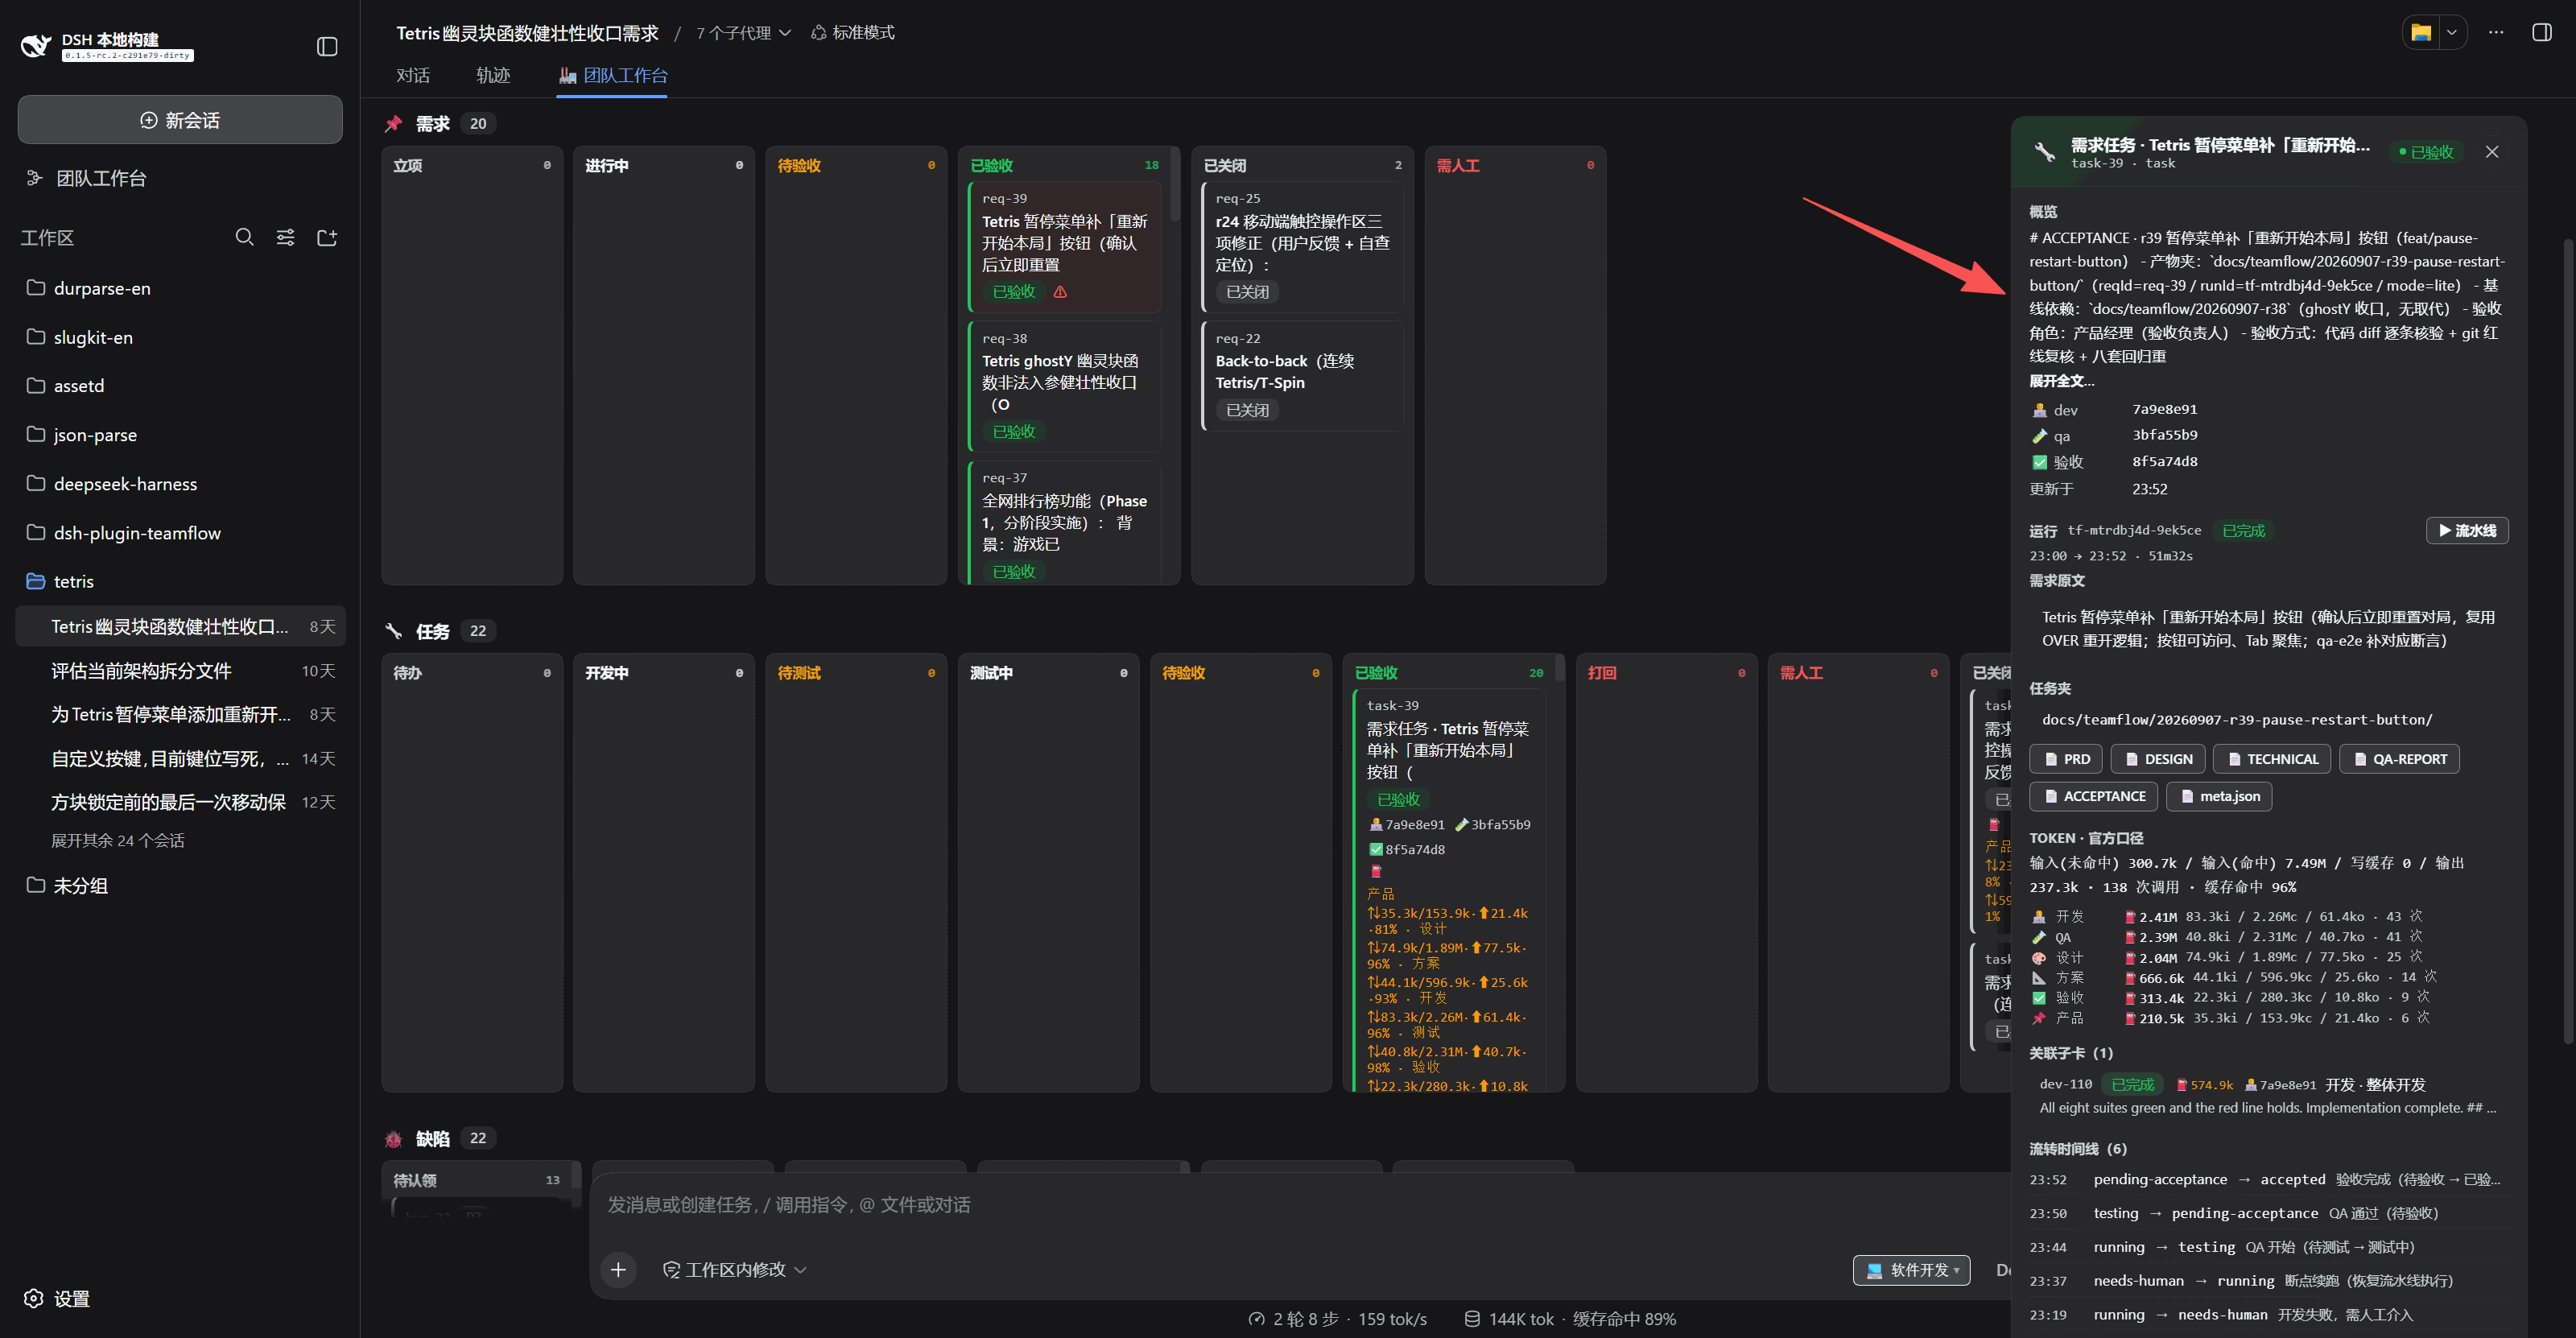This screenshot has height=1338, width=2576.
Task: Click the workspace search icon
Action: click(244, 237)
